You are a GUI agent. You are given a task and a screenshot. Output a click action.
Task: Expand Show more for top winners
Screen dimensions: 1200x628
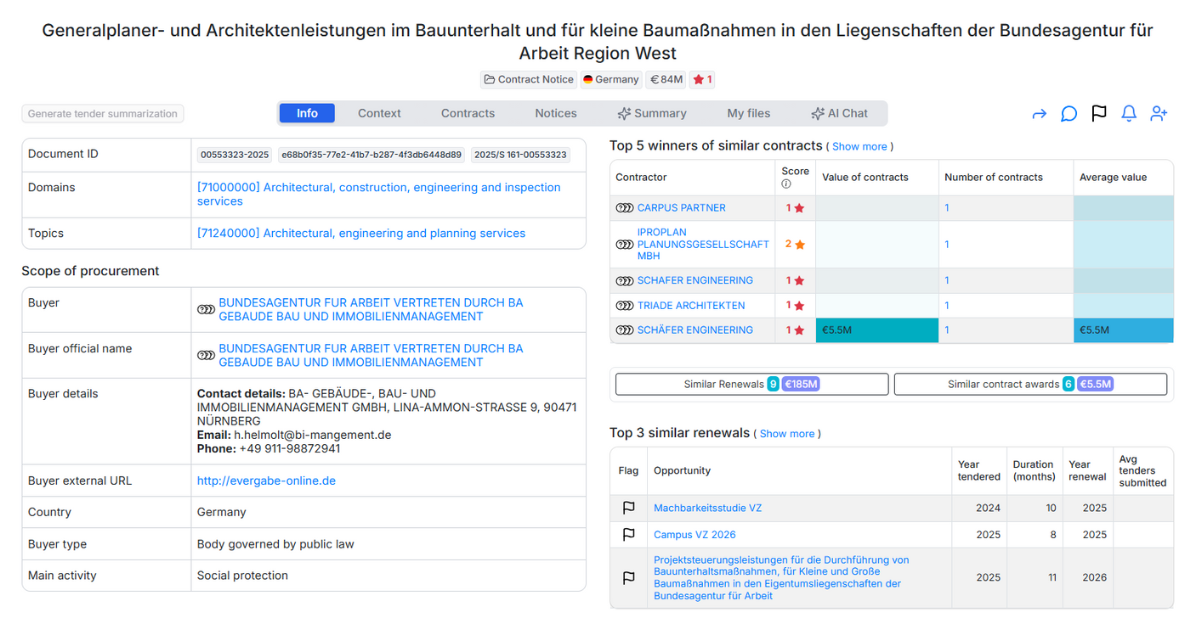pyautogui.click(x=859, y=147)
